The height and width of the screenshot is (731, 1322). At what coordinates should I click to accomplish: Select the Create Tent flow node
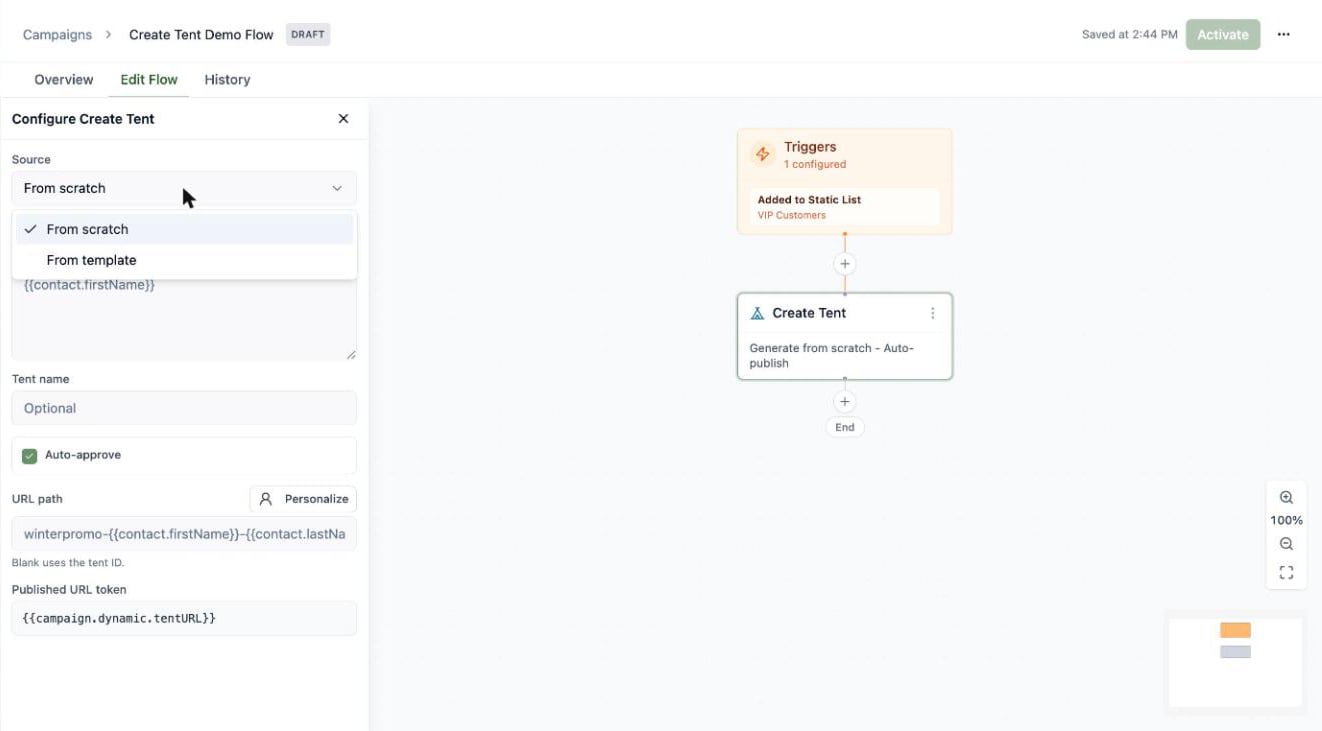pyautogui.click(x=845, y=336)
